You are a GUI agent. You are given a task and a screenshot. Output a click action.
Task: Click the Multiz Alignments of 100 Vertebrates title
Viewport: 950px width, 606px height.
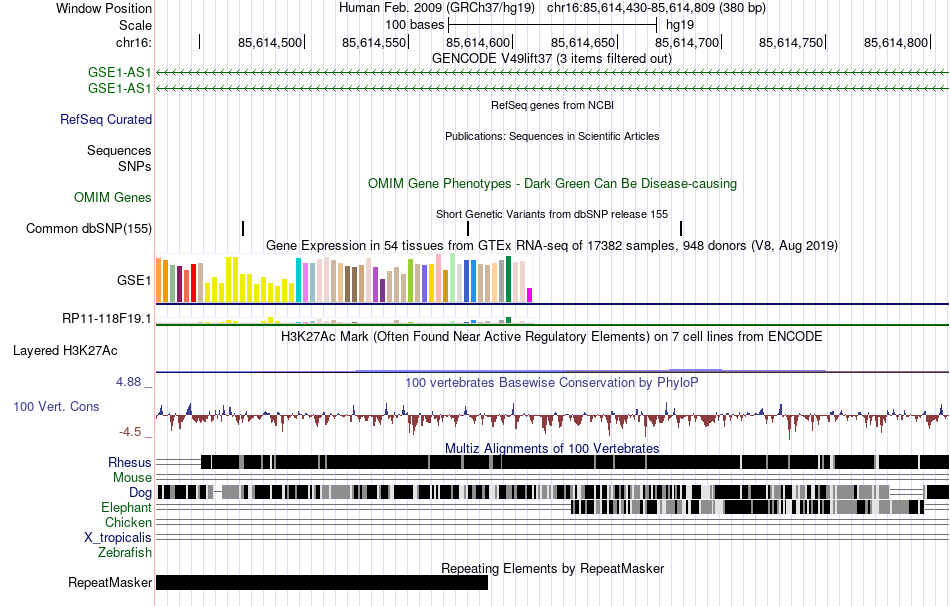tap(552, 448)
